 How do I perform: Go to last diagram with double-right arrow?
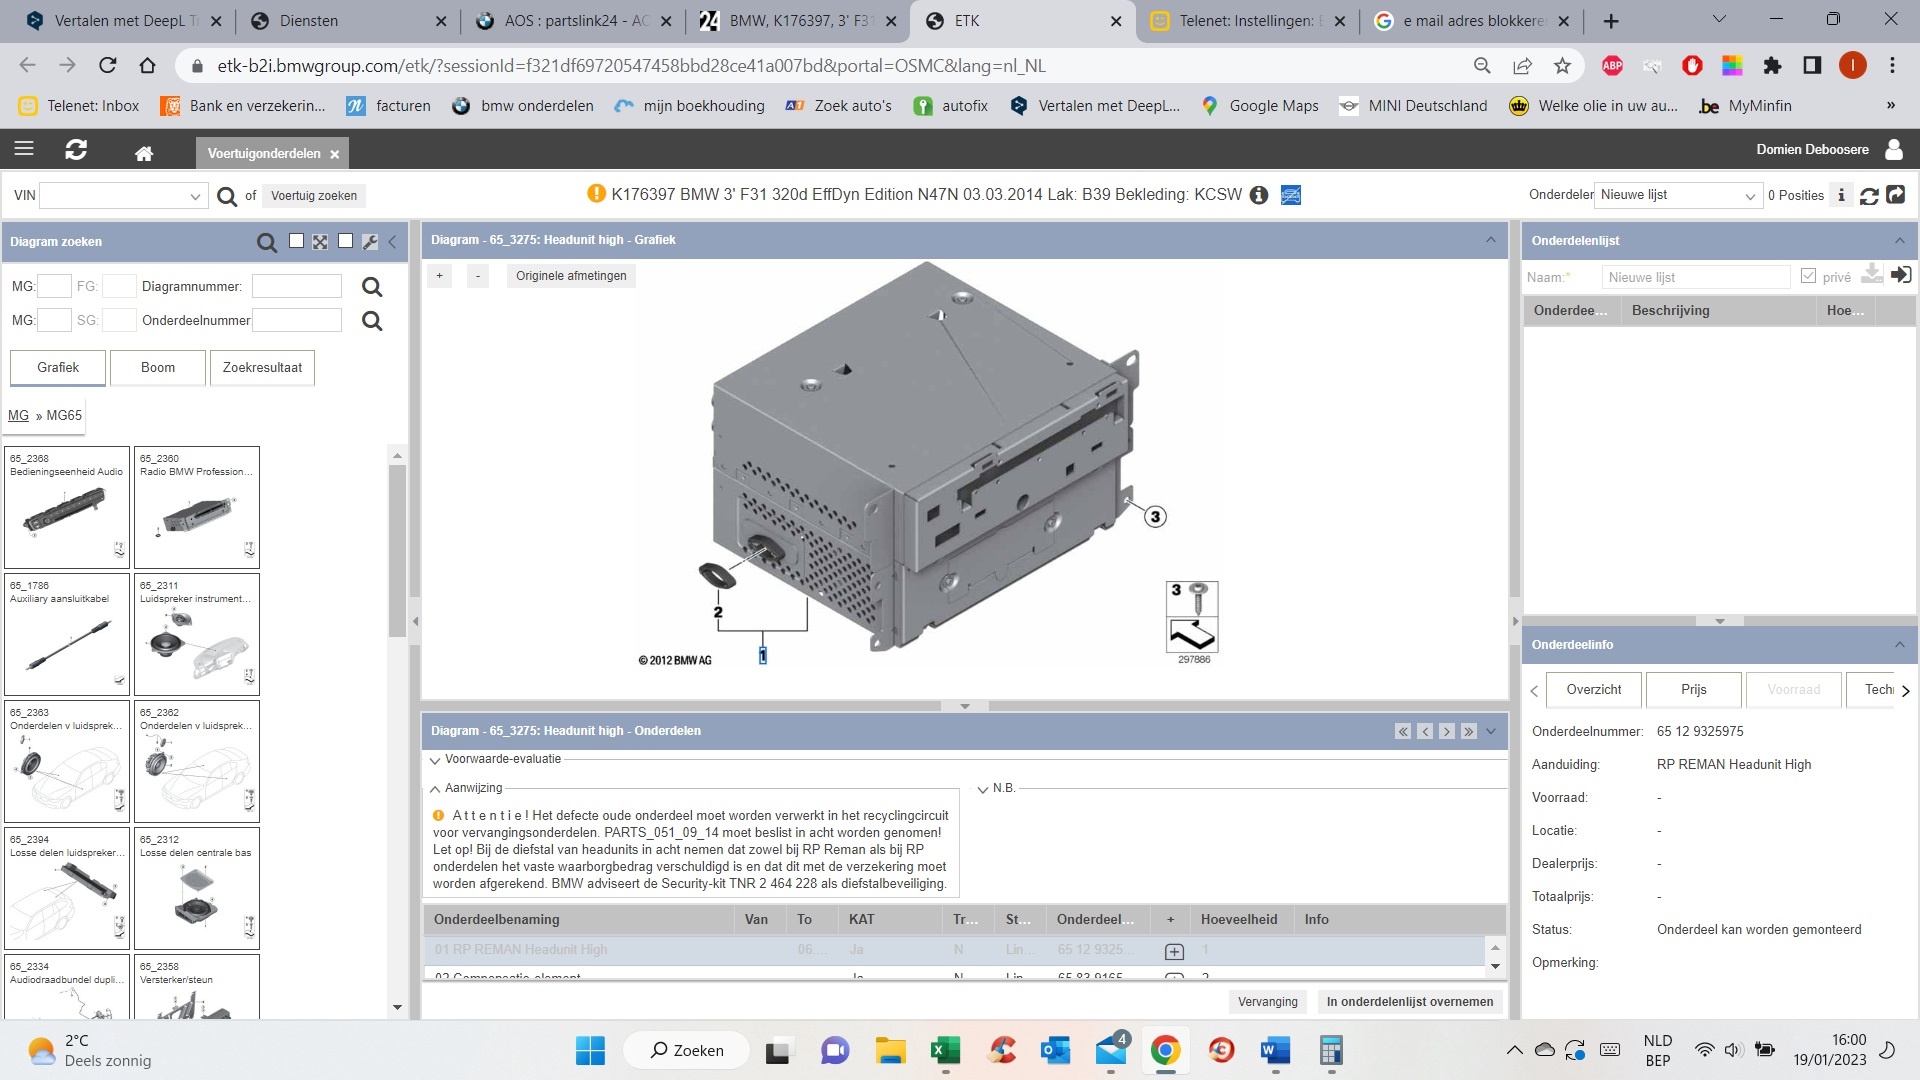point(1469,732)
